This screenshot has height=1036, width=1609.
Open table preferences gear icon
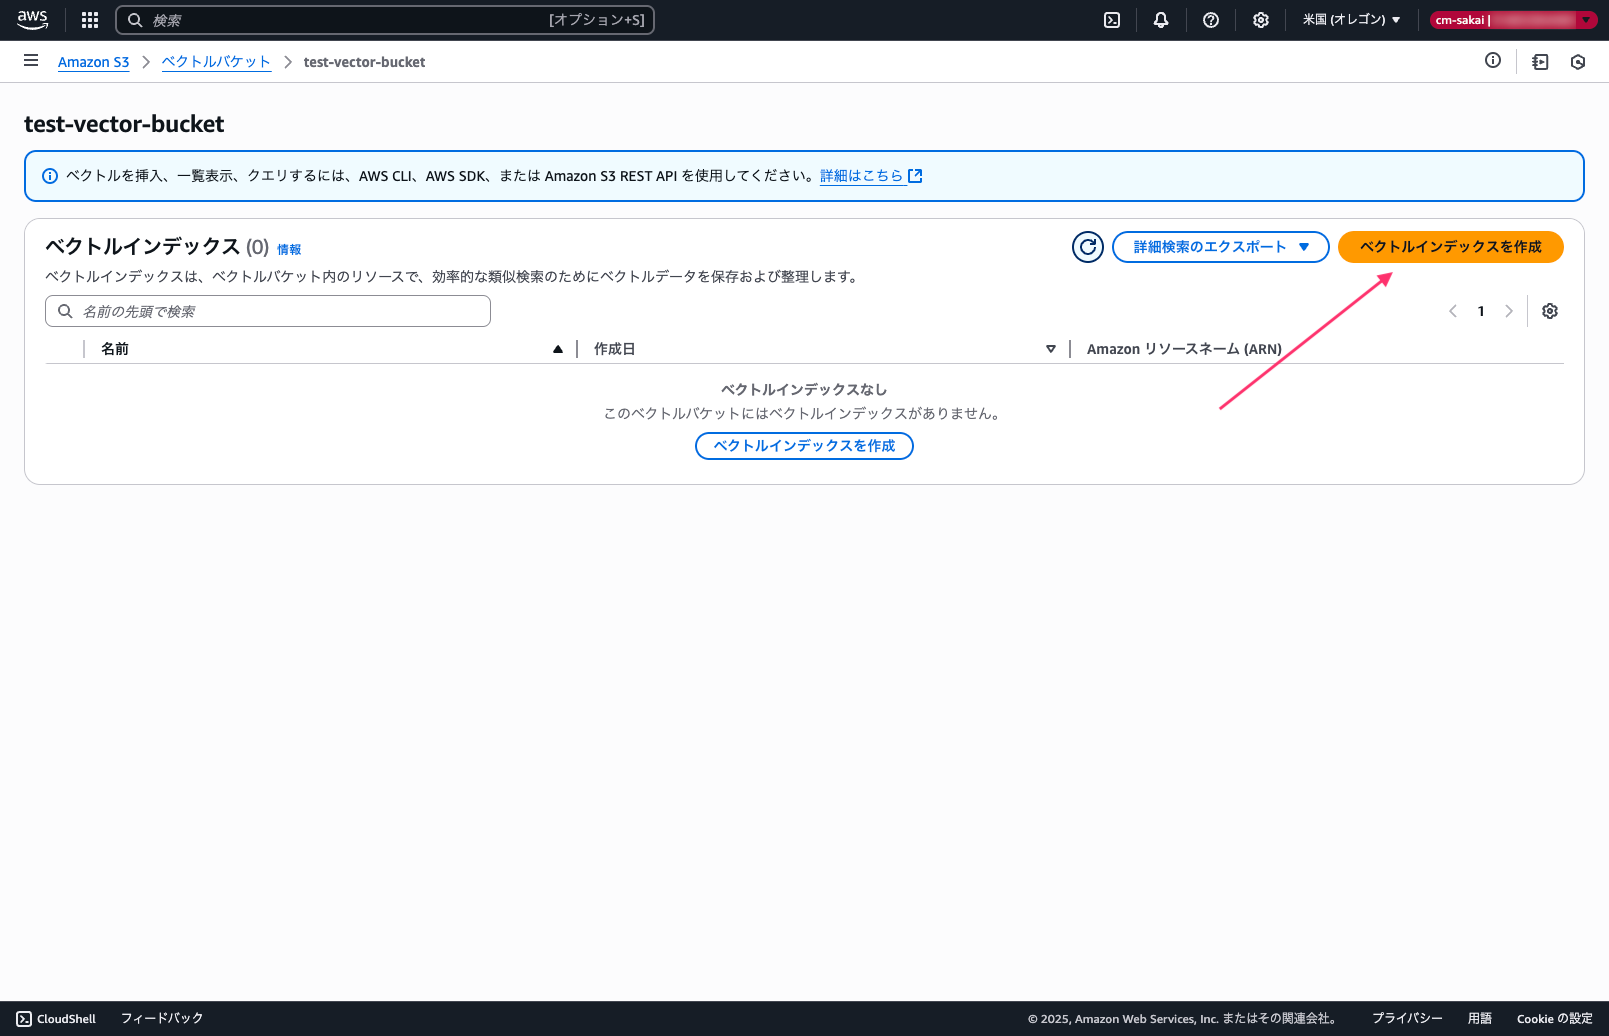point(1550,311)
